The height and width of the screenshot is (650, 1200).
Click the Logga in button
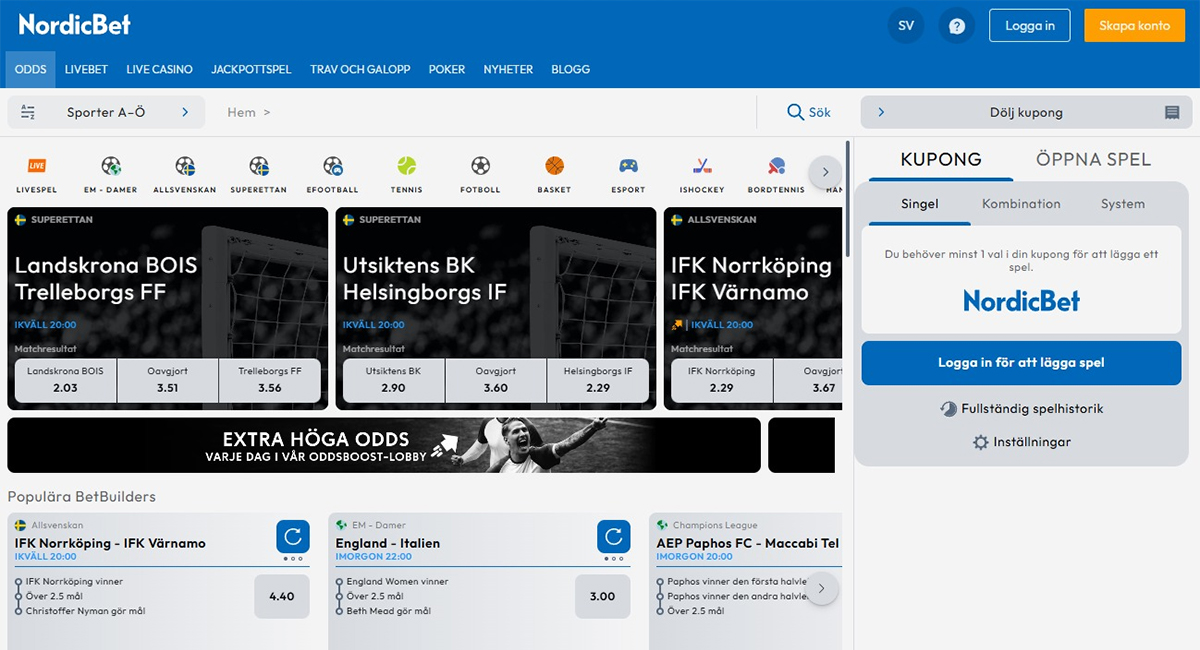pyautogui.click(x=1030, y=26)
